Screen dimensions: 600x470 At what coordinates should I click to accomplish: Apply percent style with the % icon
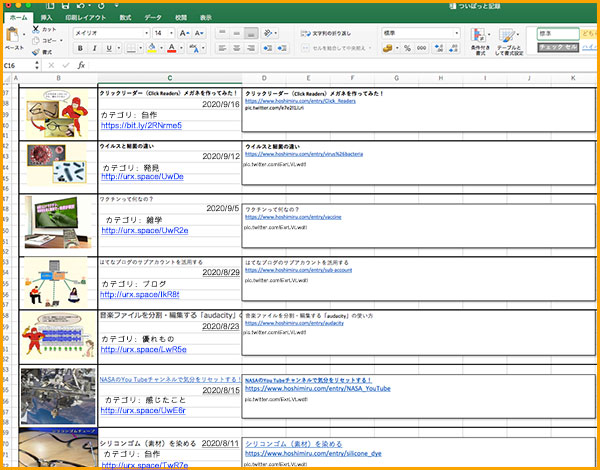click(408, 48)
